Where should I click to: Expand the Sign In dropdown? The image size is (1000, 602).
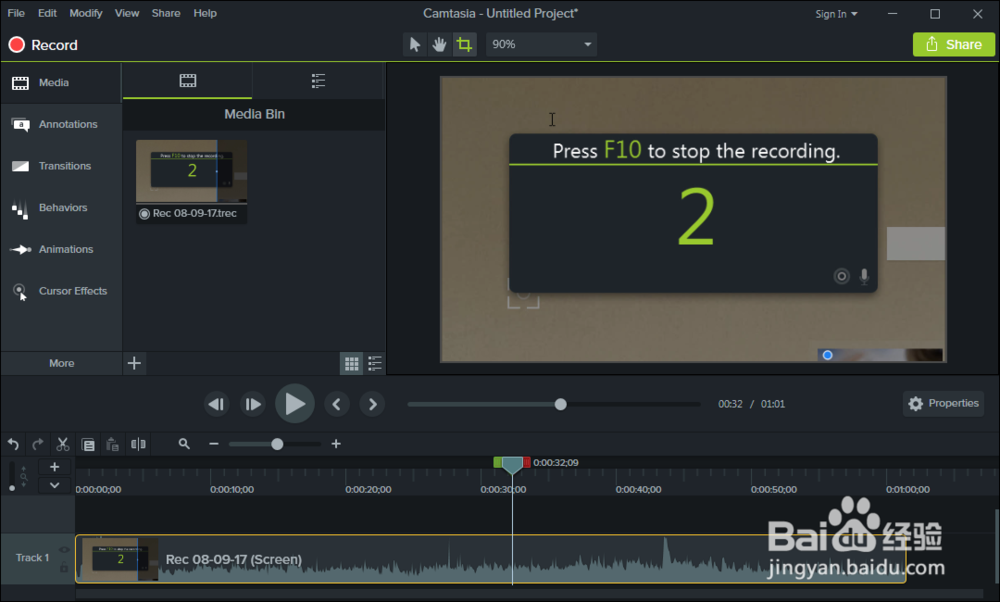(x=836, y=14)
